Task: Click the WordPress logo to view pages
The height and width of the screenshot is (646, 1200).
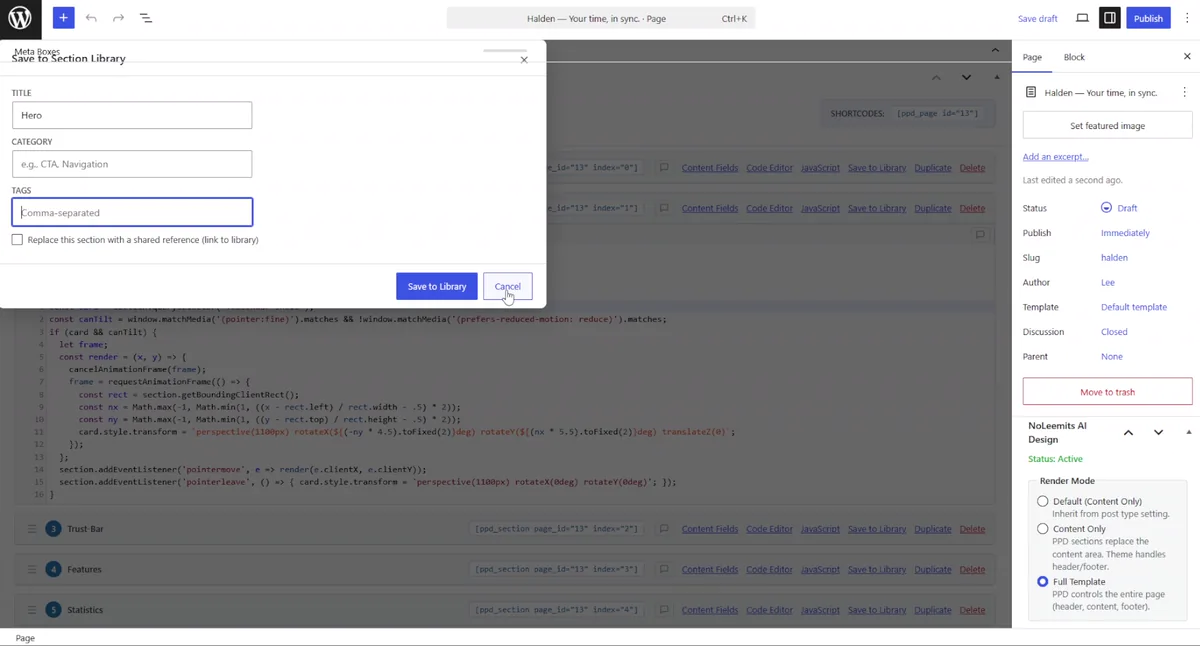Action: 20,18
